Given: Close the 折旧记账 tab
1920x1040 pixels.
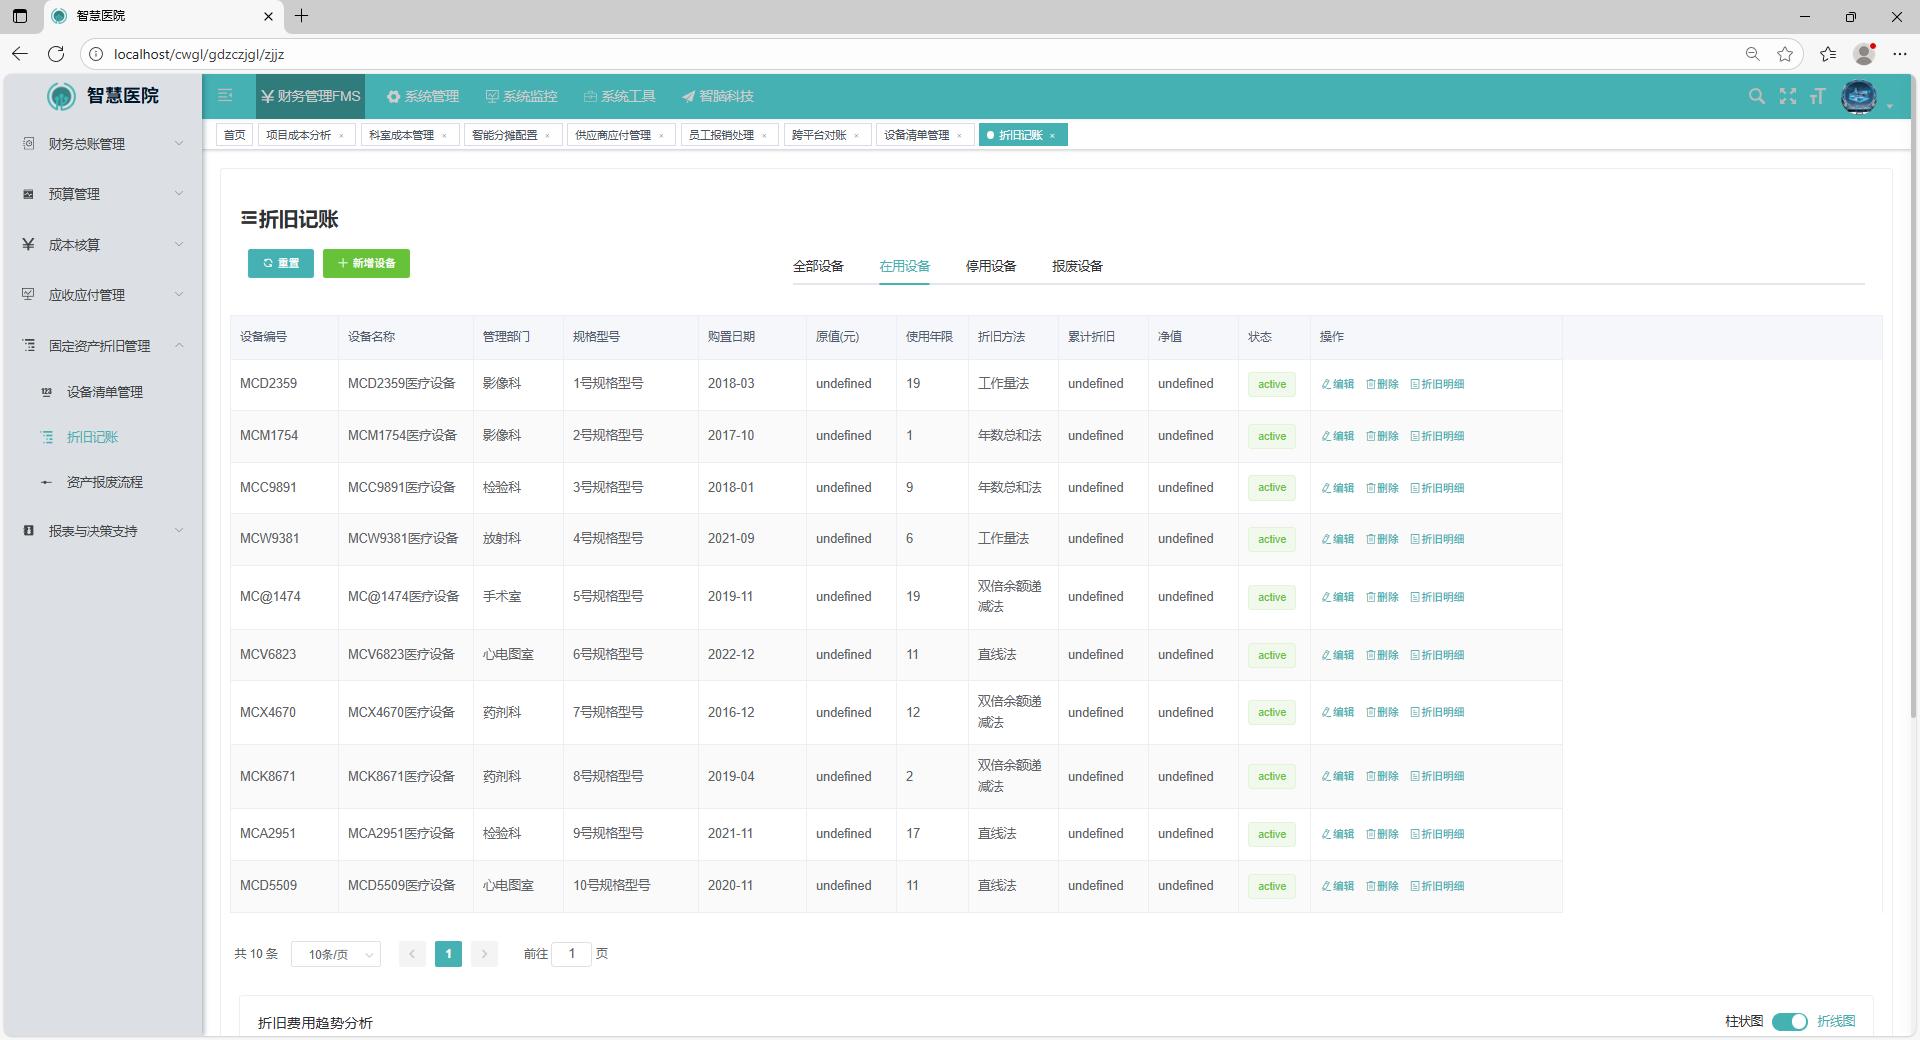Looking at the screenshot, I should [1052, 136].
